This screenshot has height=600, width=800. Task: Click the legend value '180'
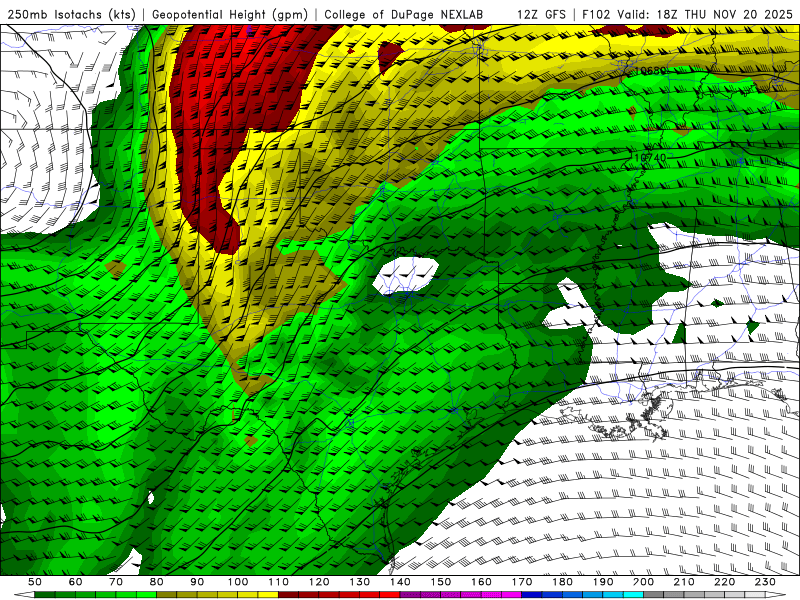562,582
